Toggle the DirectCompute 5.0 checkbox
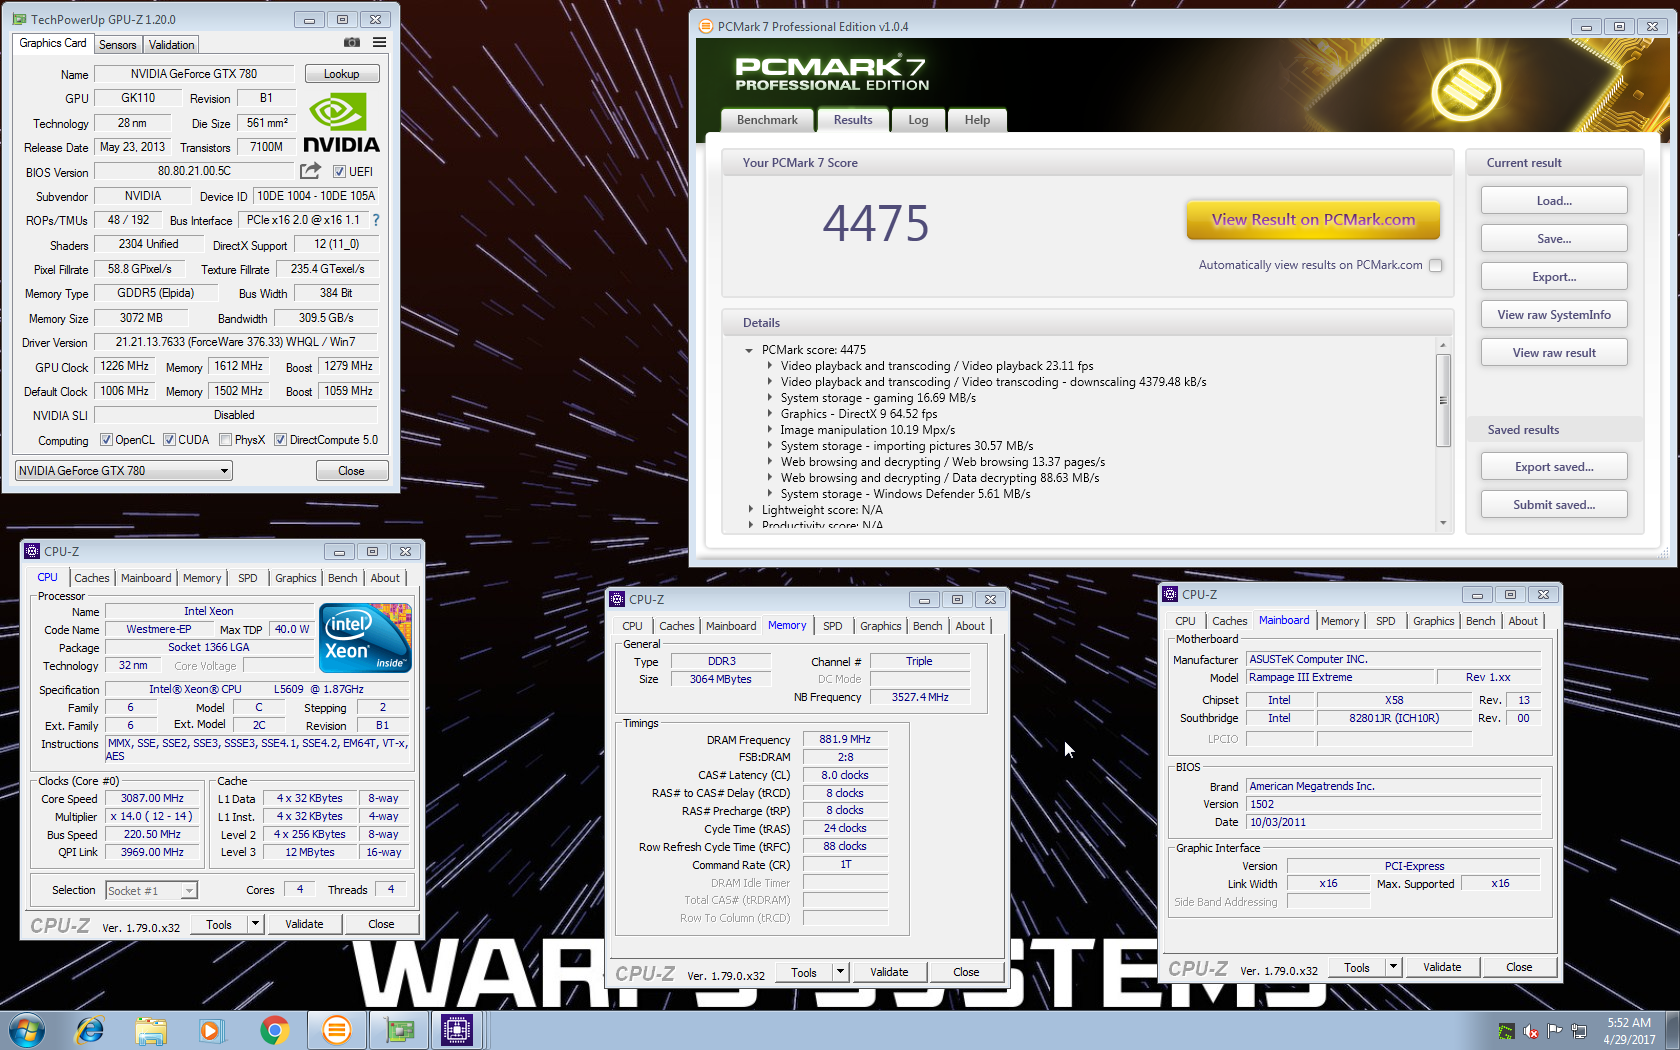This screenshot has width=1680, height=1050. (280, 440)
